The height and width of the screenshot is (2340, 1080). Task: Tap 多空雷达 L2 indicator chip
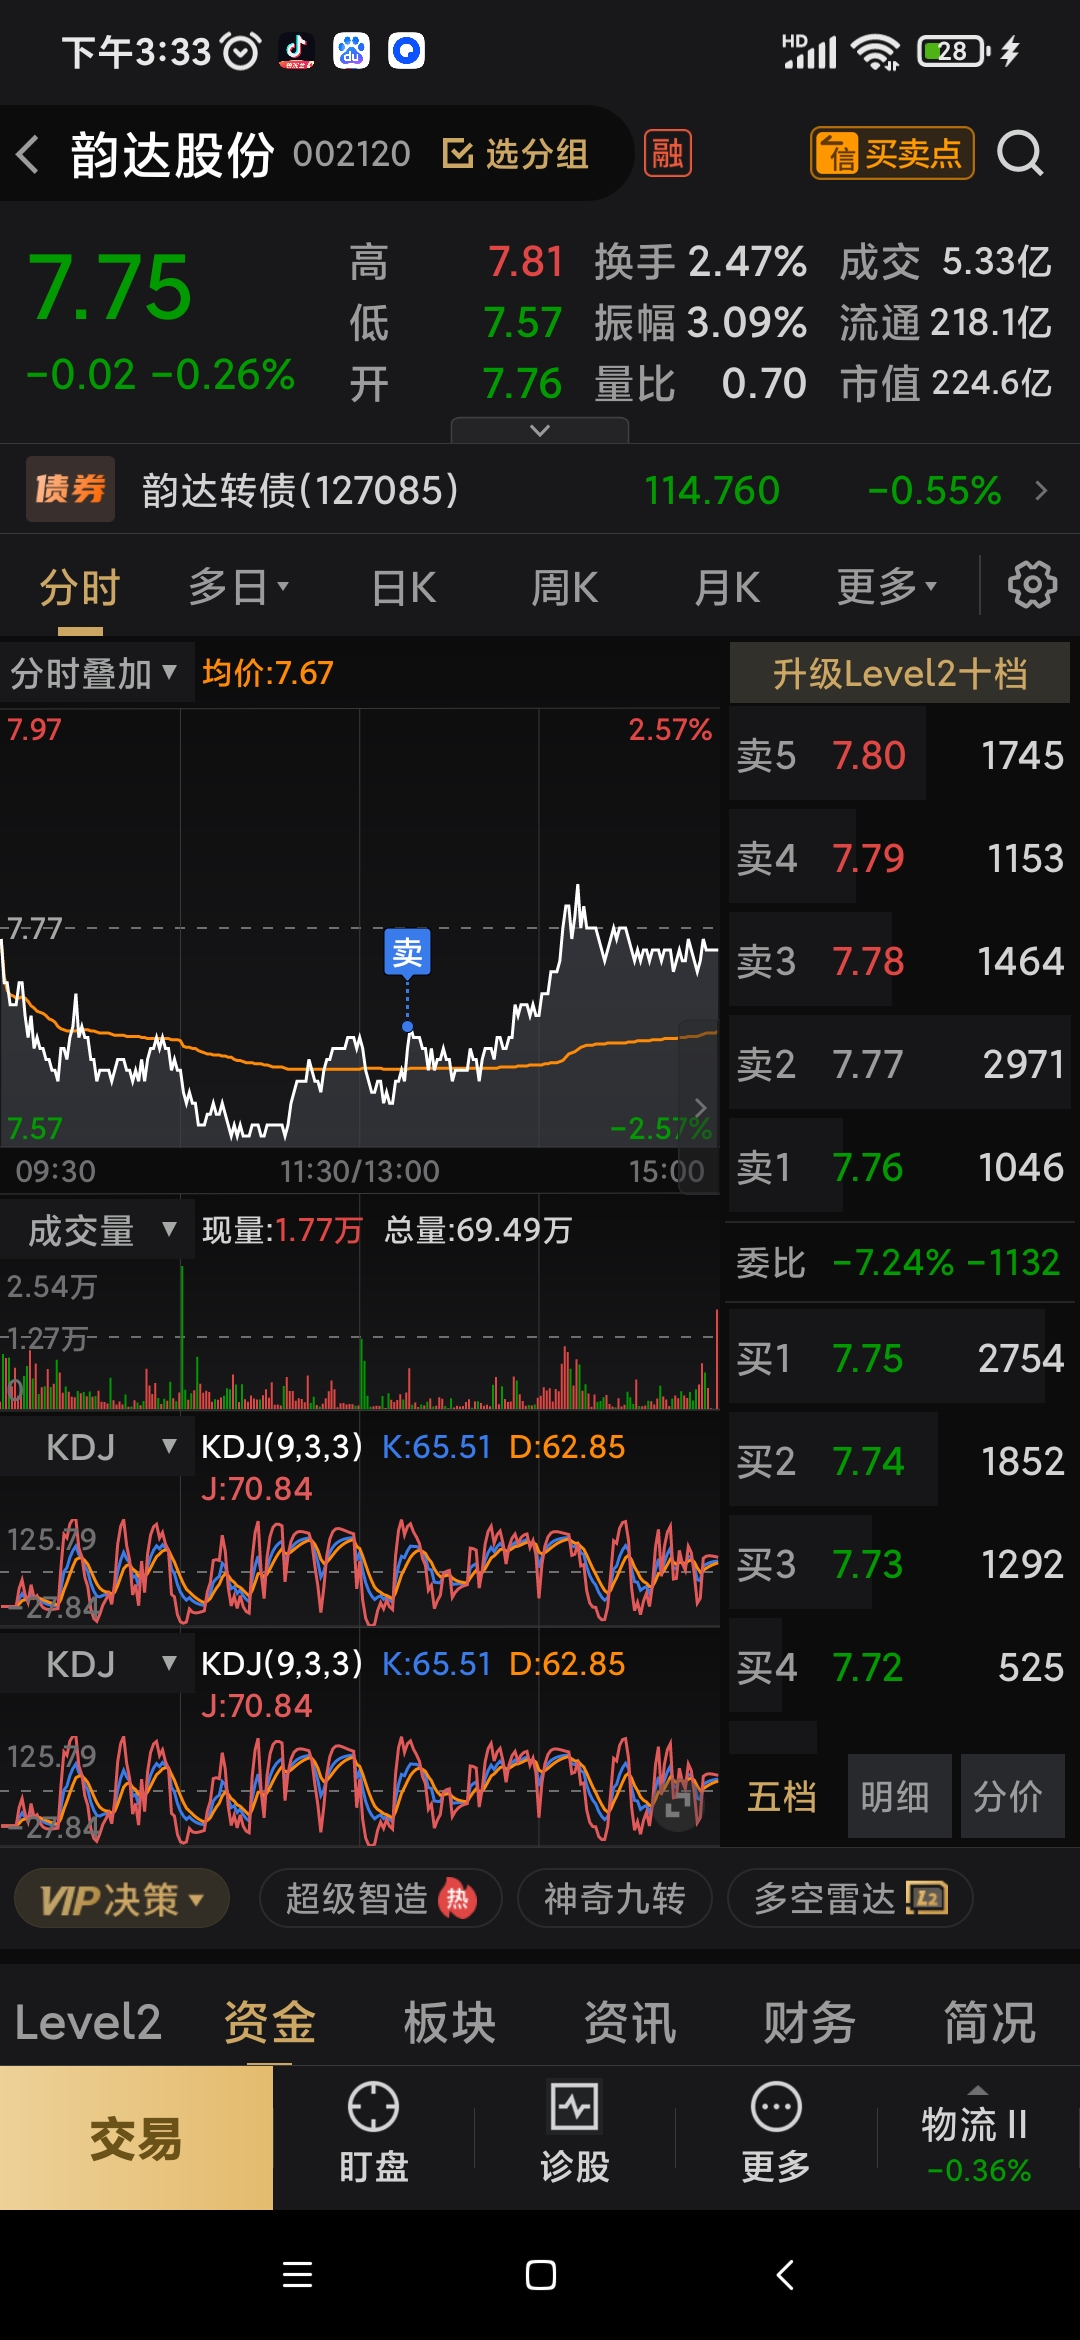(850, 1898)
